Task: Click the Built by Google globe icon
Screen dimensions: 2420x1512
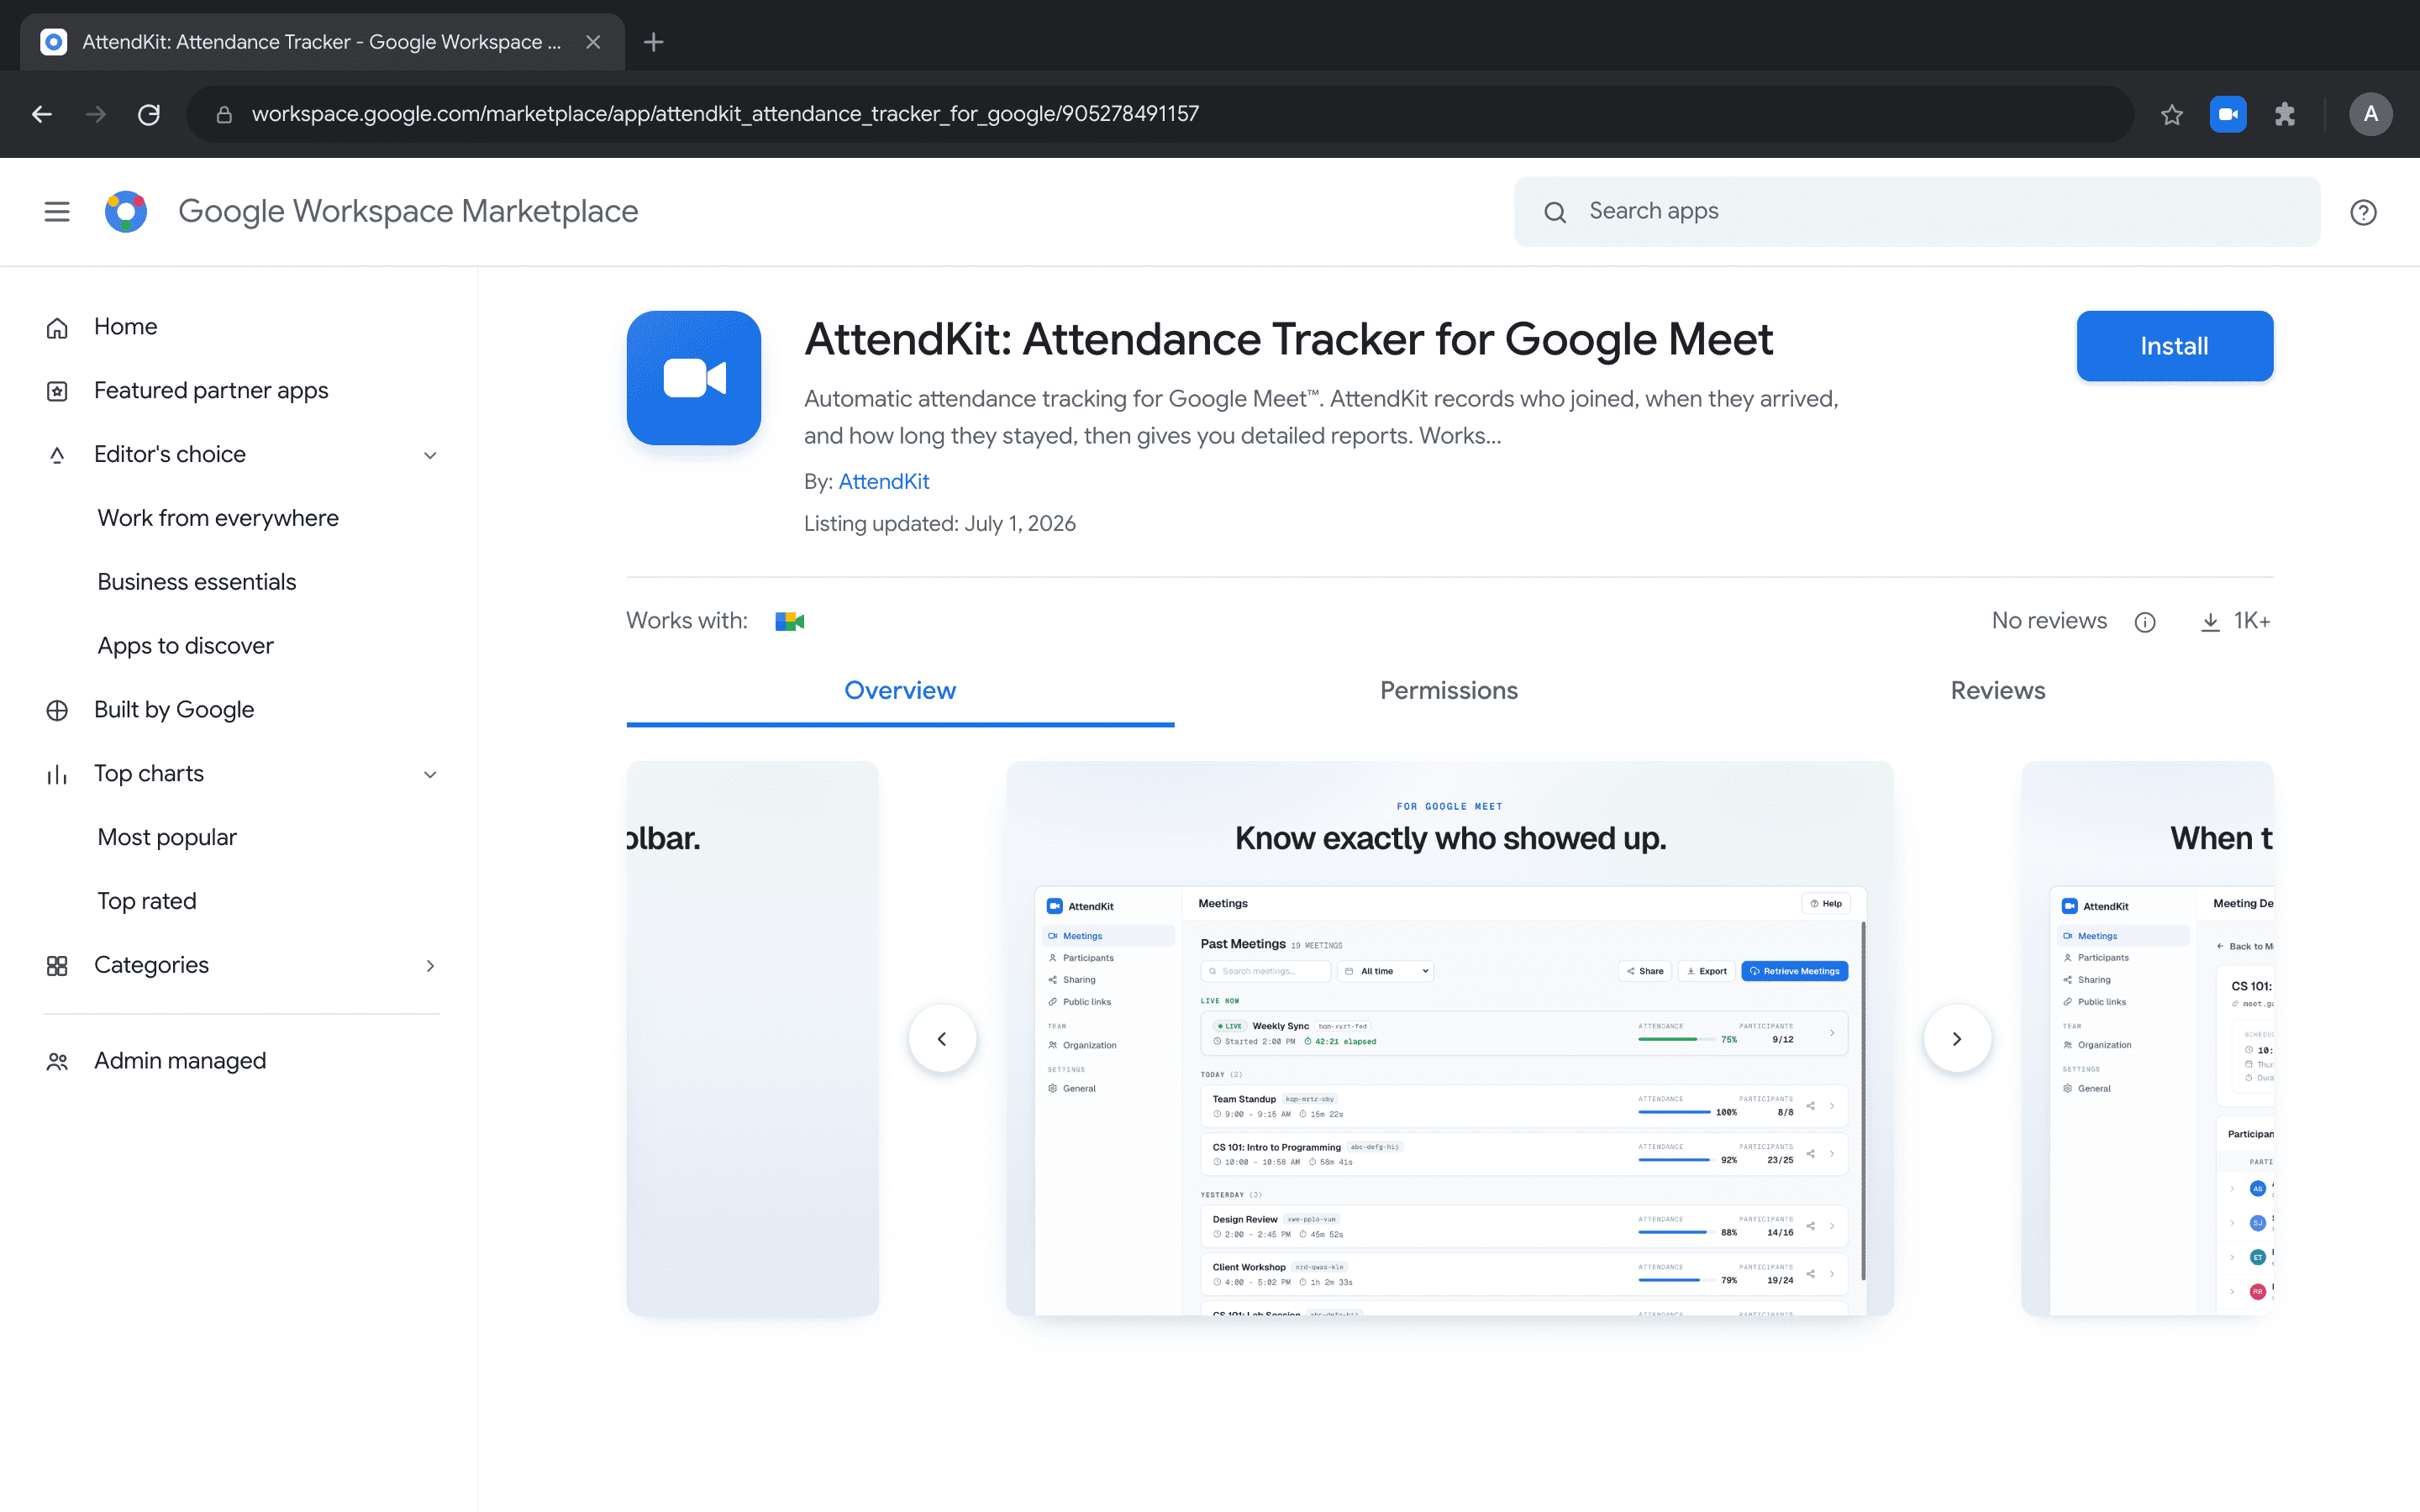Action: (x=57, y=710)
